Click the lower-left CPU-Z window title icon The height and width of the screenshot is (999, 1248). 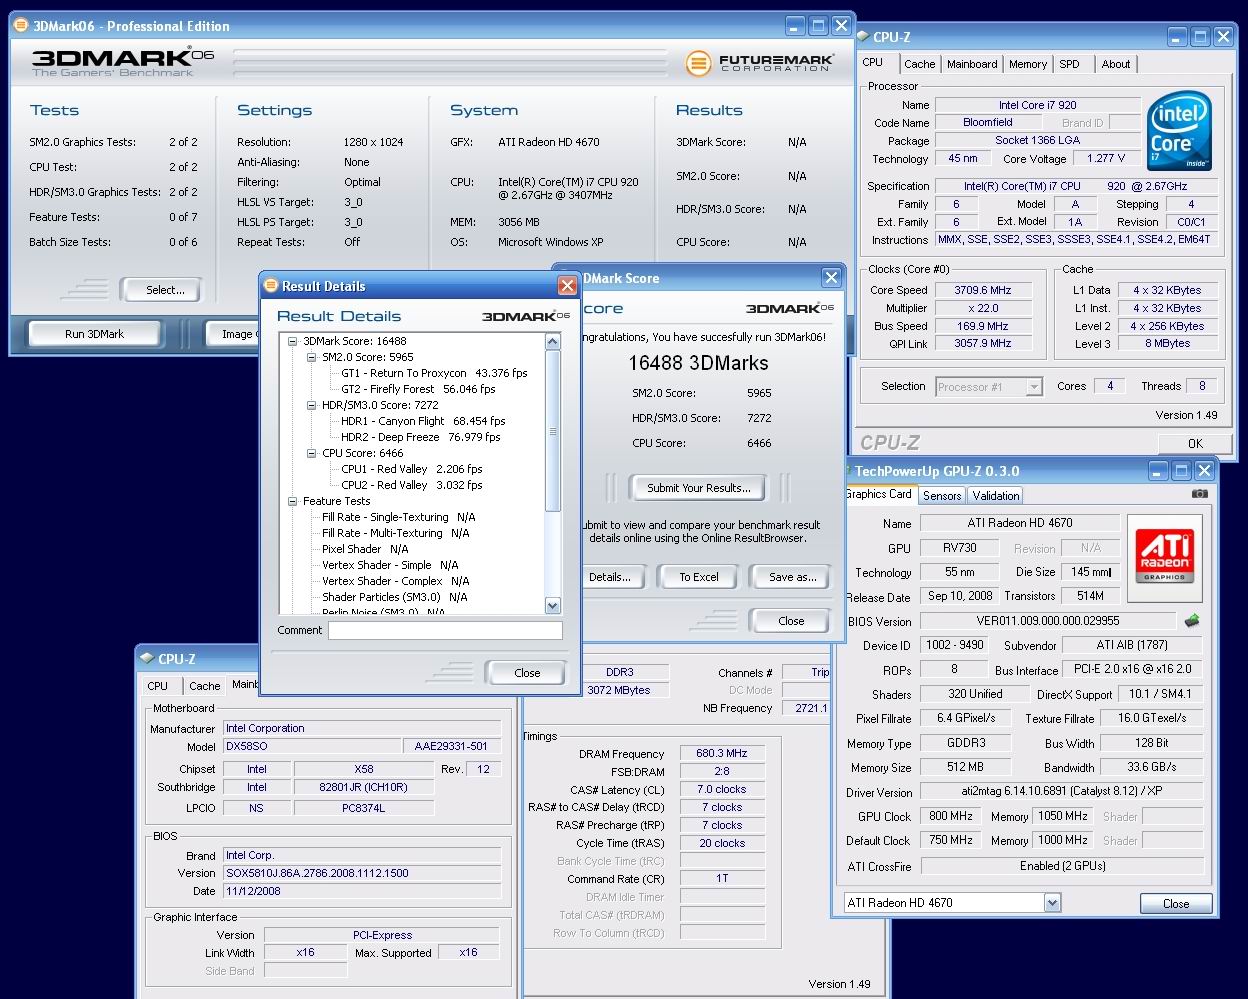(x=147, y=659)
